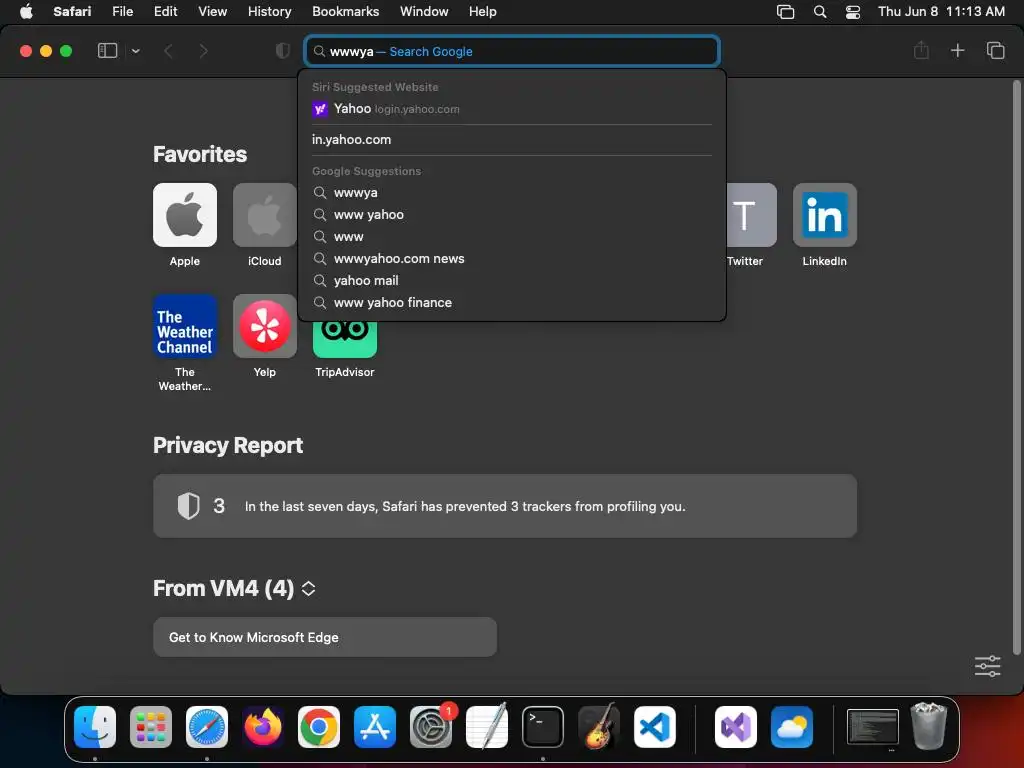The width and height of the screenshot is (1024, 768).
Task: Select the 'www yahoo' Google suggestion
Action: pyautogui.click(x=512, y=215)
